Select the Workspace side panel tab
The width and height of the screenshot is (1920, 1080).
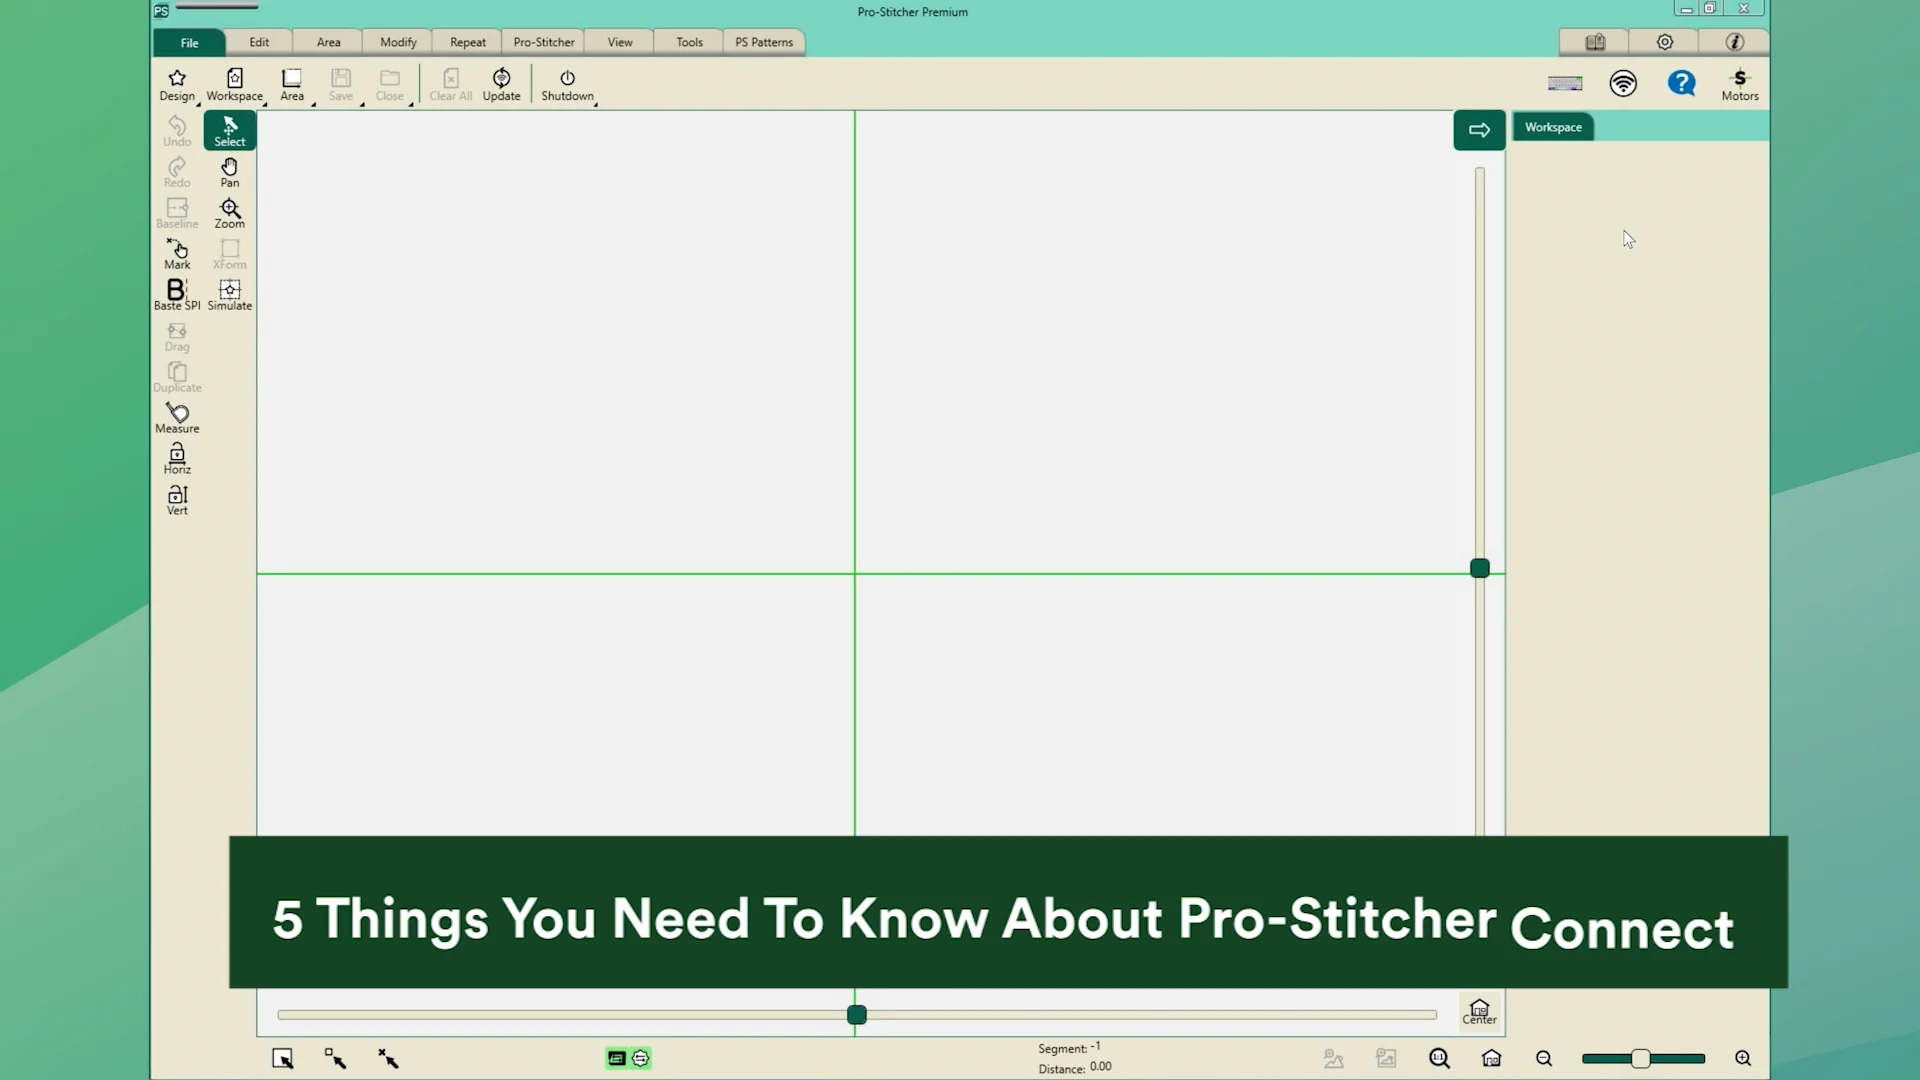click(1553, 127)
